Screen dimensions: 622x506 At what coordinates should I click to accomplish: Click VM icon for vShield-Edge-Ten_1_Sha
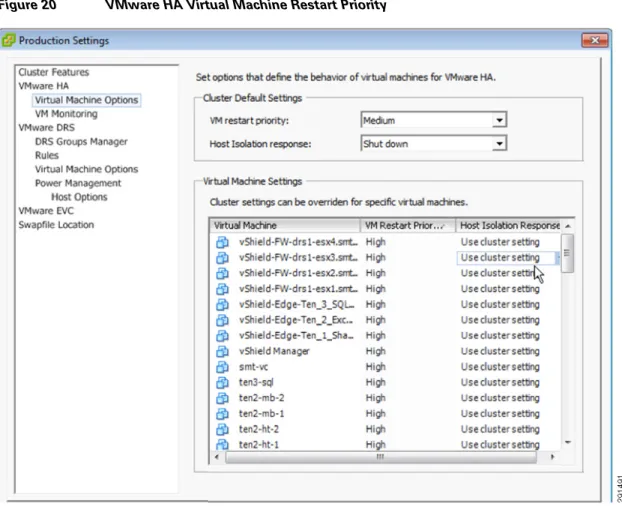click(223, 336)
